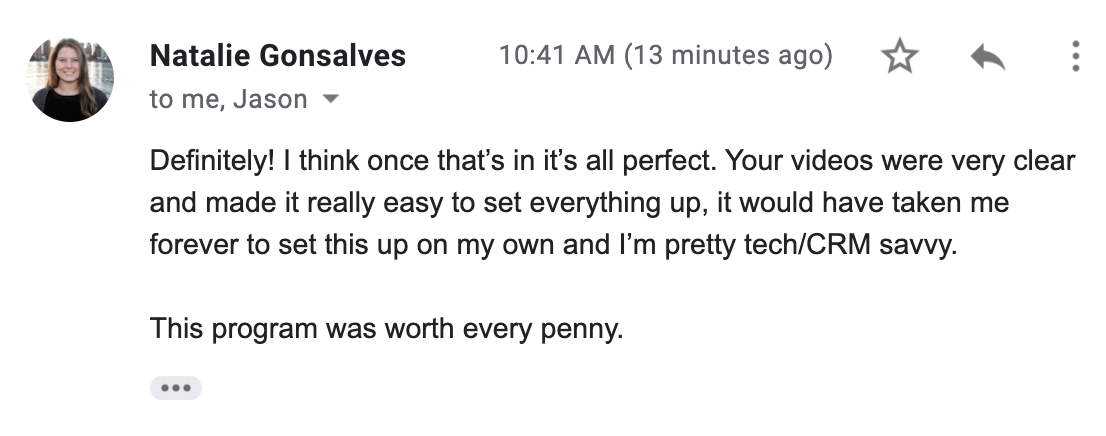Click the "to me, Jason" recipients line
This screenshot has width=1106, height=436.
point(229,99)
